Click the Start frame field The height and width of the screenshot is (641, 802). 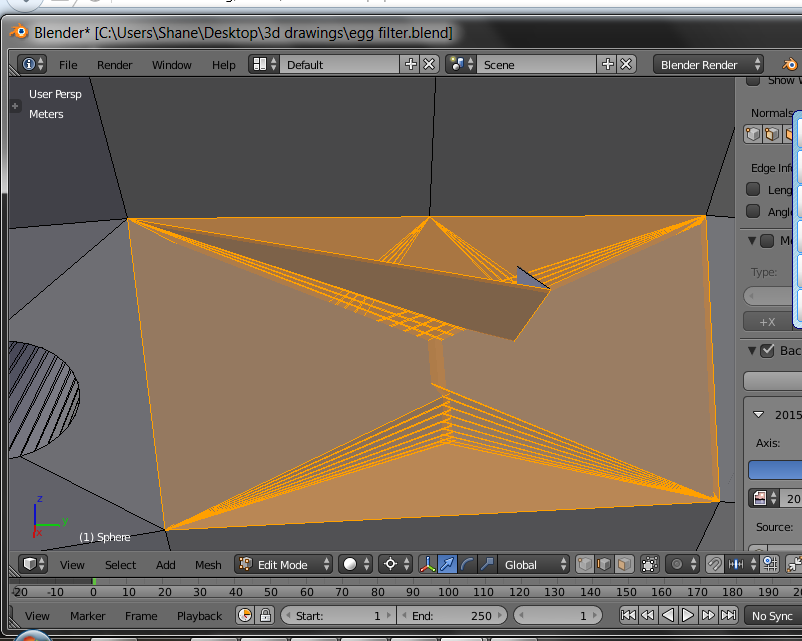[339, 615]
